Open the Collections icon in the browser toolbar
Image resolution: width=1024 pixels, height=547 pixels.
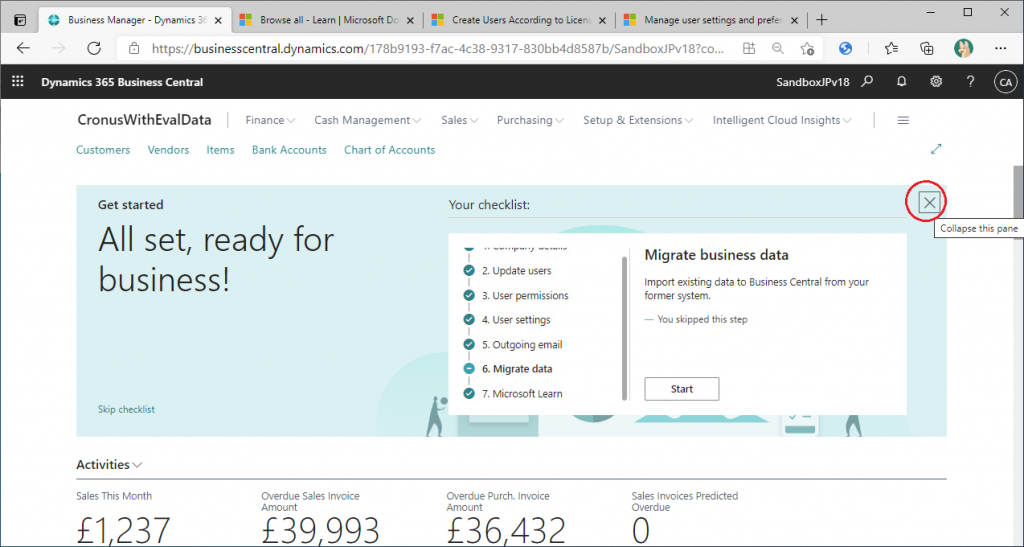927,48
